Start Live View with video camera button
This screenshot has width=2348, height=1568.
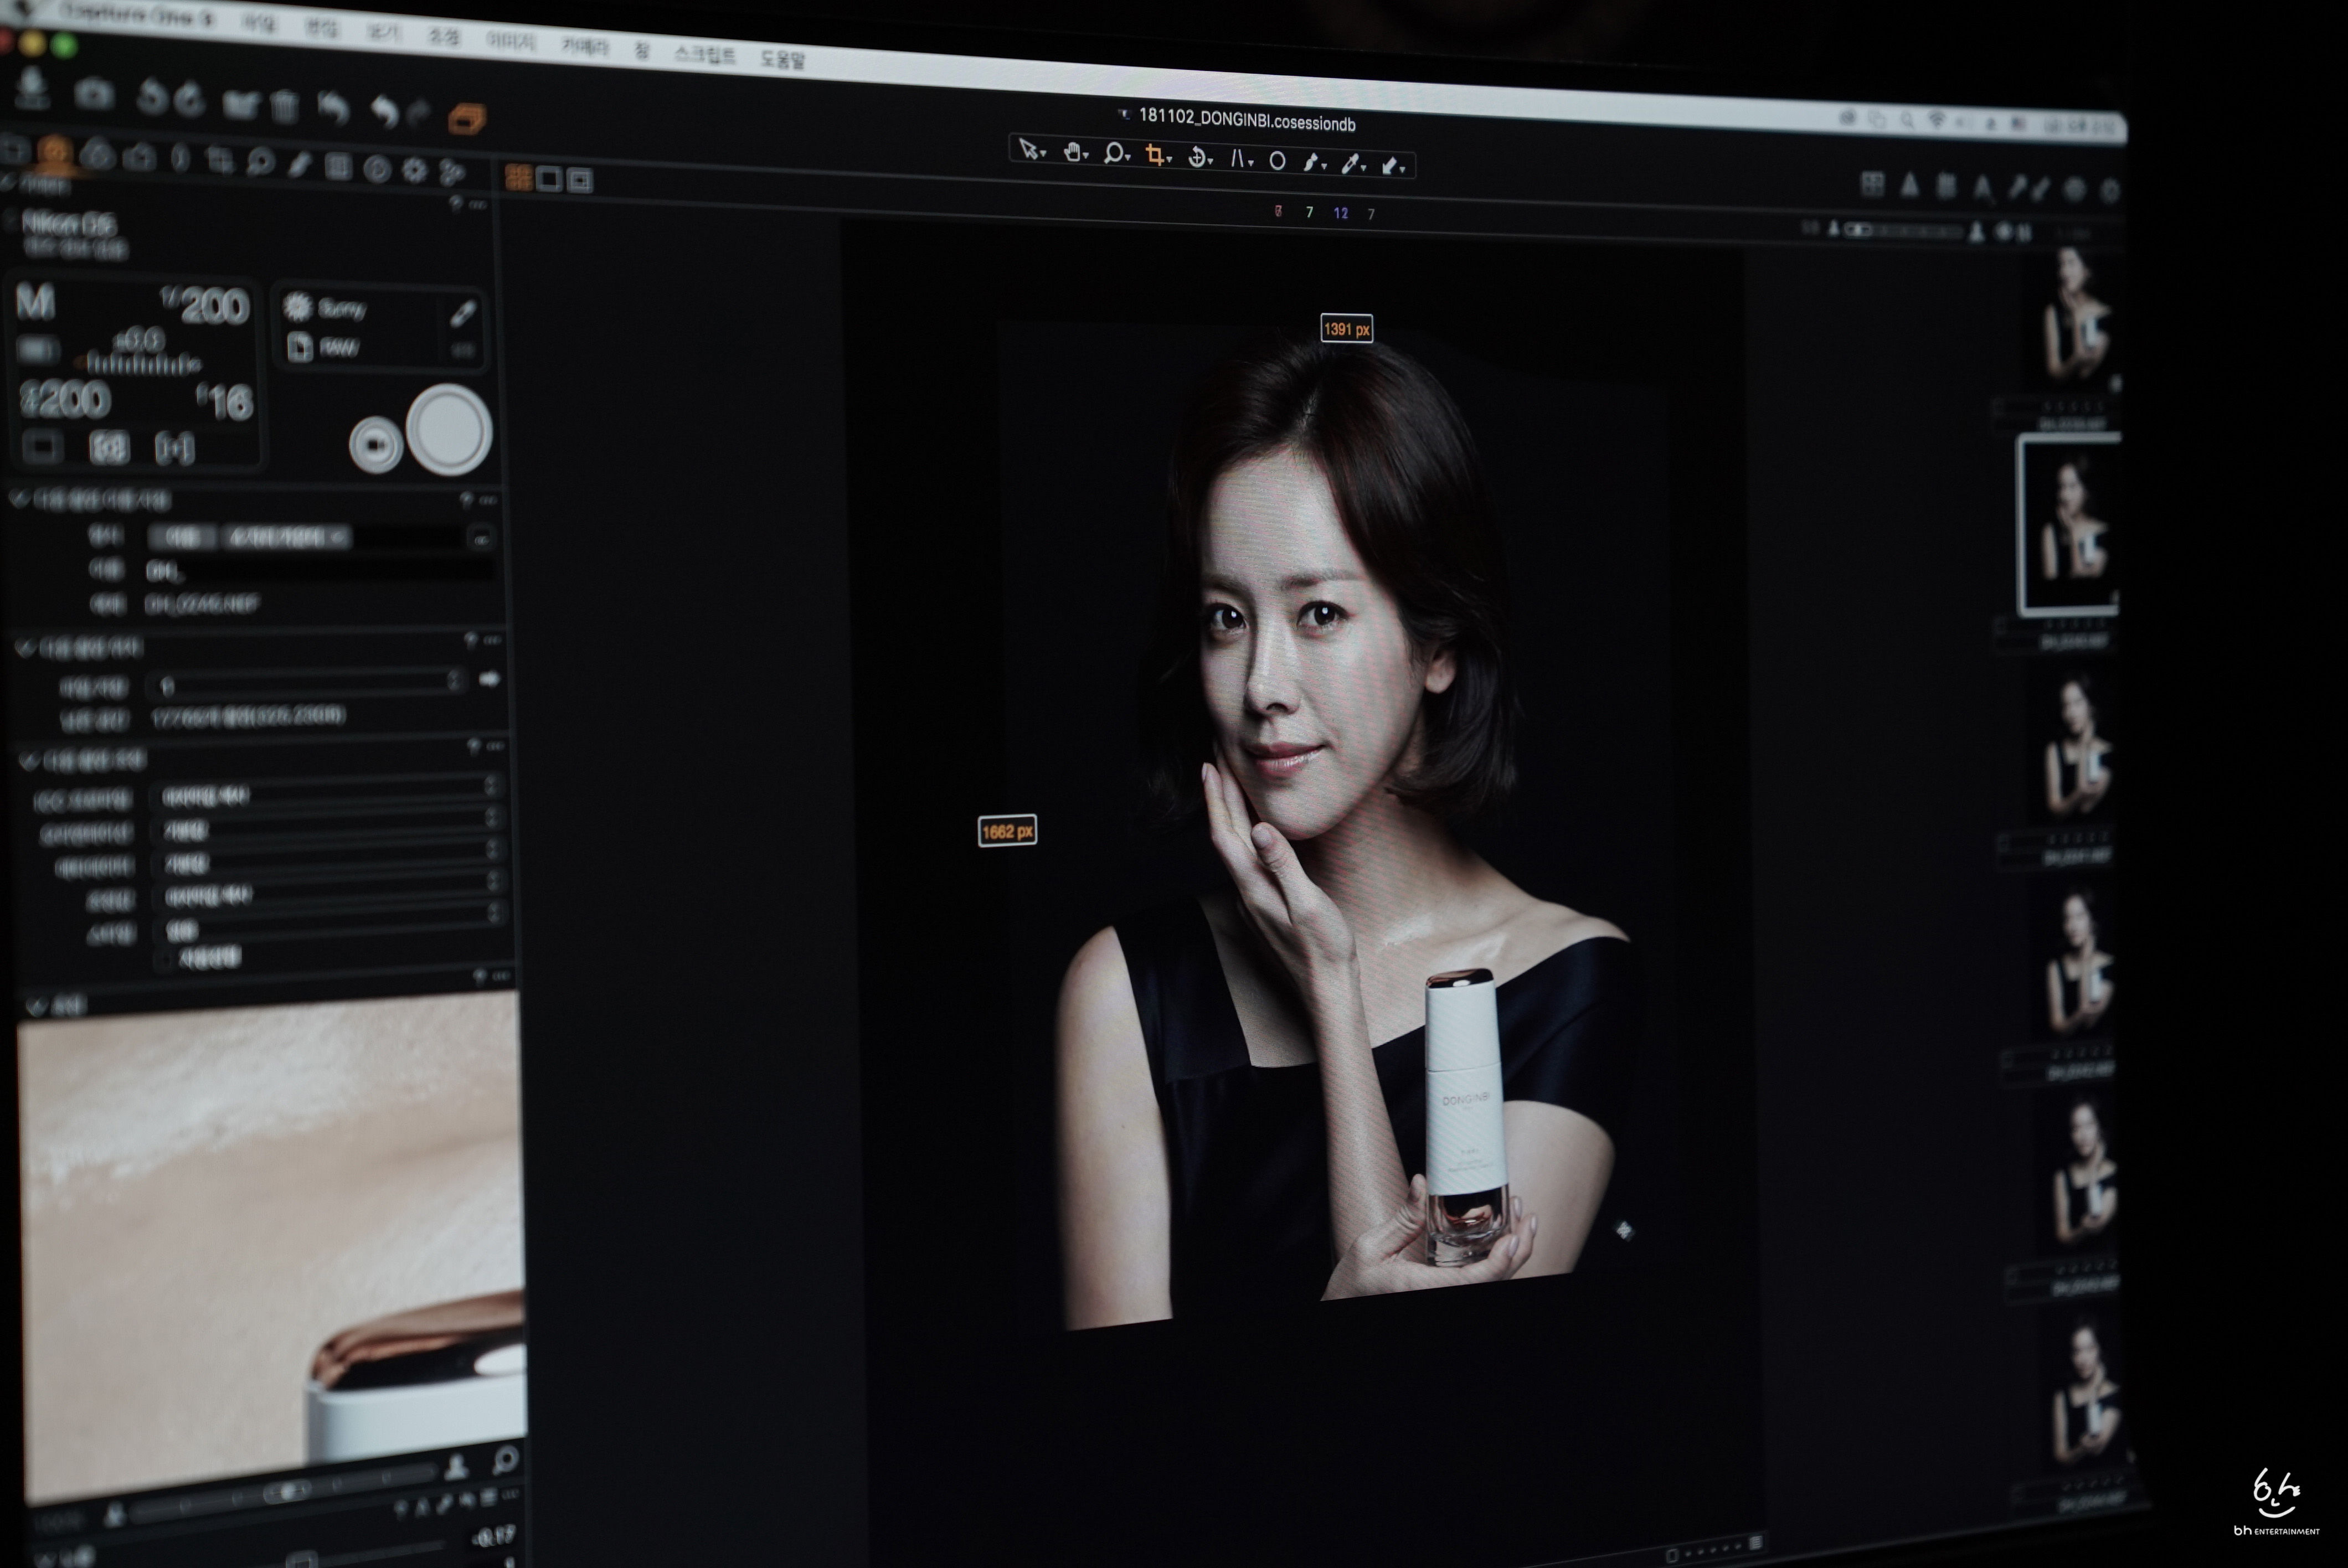(x=376, y=444)
